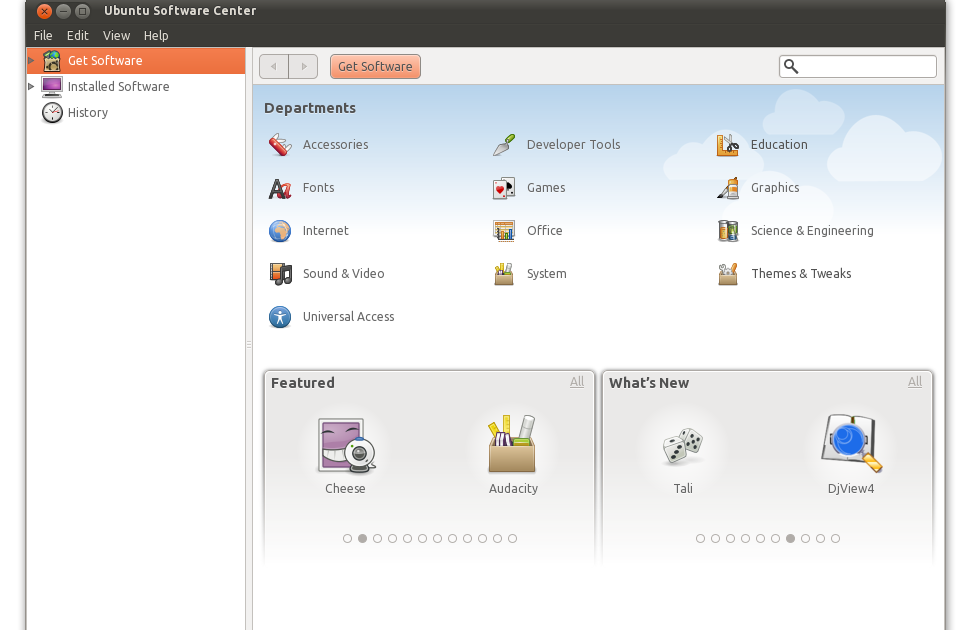Expand the Installed Software tree item

pyautogui.click(x=31, y=86)
